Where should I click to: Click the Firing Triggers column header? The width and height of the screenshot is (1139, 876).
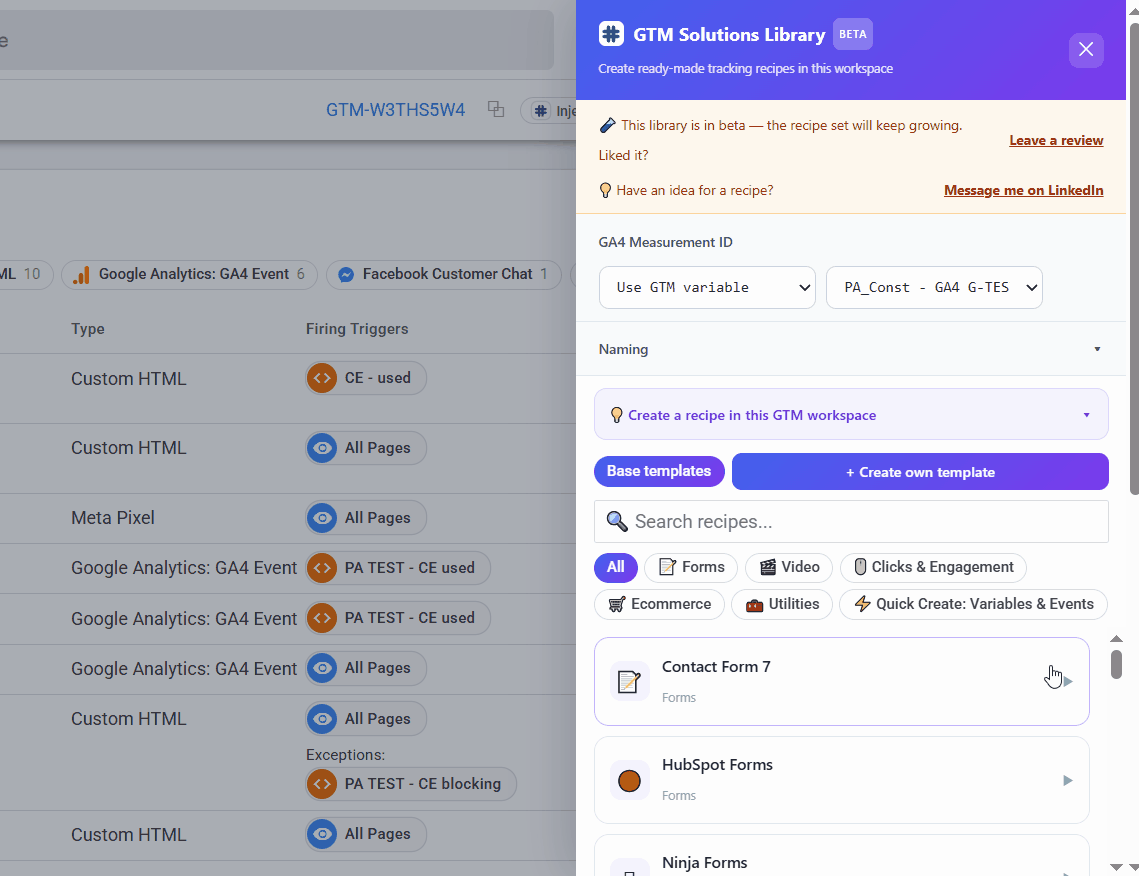[357, 329]
